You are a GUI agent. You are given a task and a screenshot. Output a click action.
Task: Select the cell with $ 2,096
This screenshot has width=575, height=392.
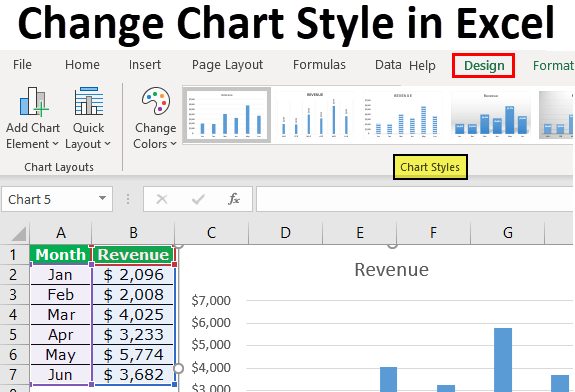tap(133, 275)
